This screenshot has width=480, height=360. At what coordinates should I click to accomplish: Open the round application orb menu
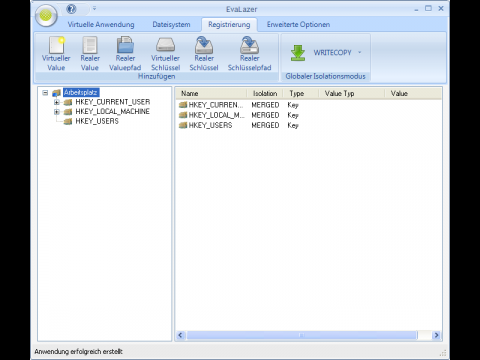(x=46, y=15)
